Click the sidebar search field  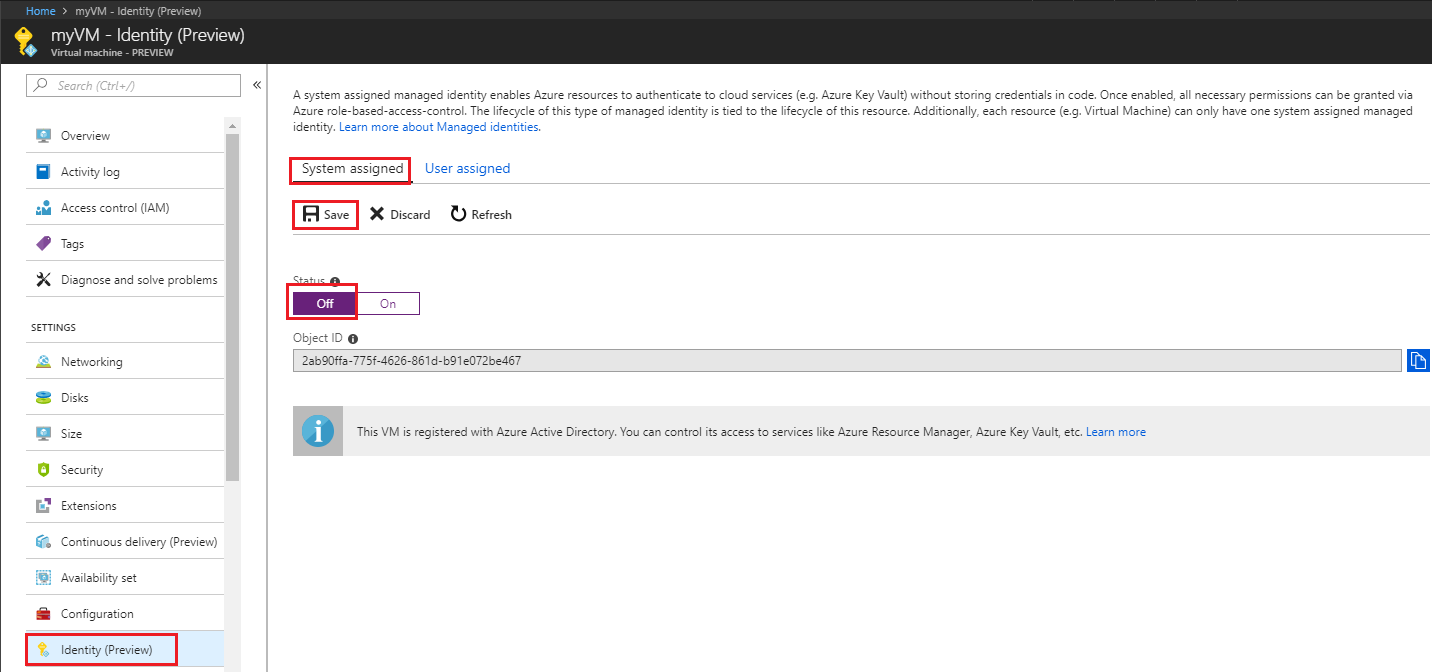(x=134, y=86)
